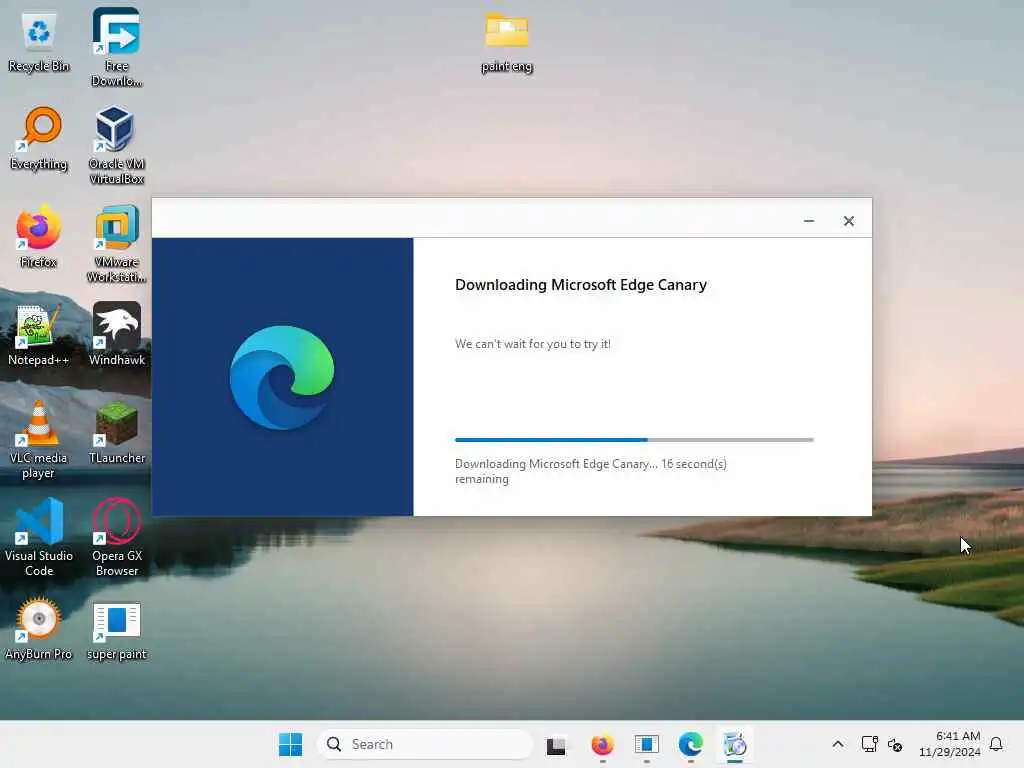
Task: Select the Visual Studio Code shortcut
Action: click(x=39, y=537)
